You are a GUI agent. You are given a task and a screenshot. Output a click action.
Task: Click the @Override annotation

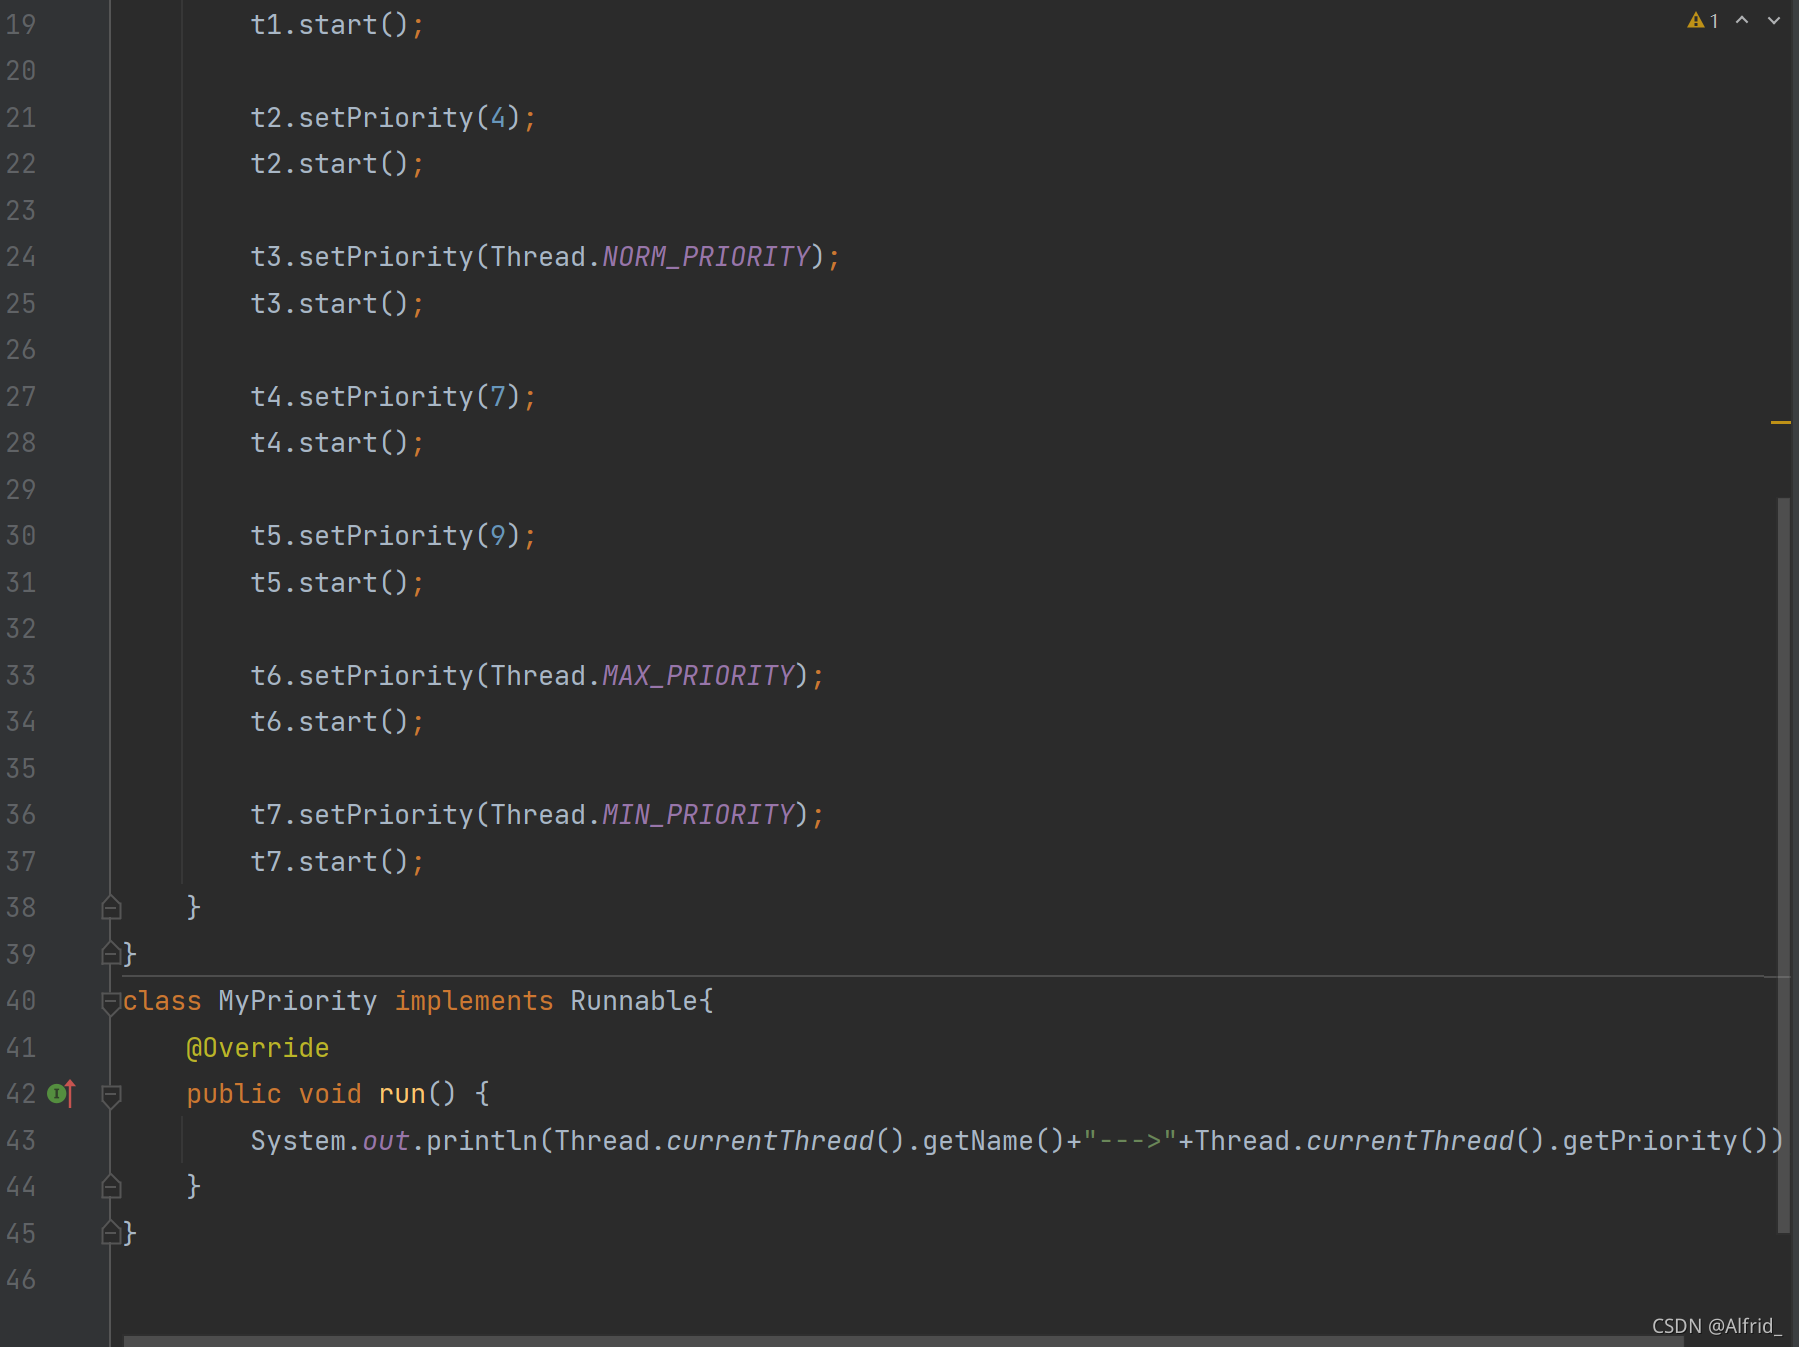tap(258, 1048)
